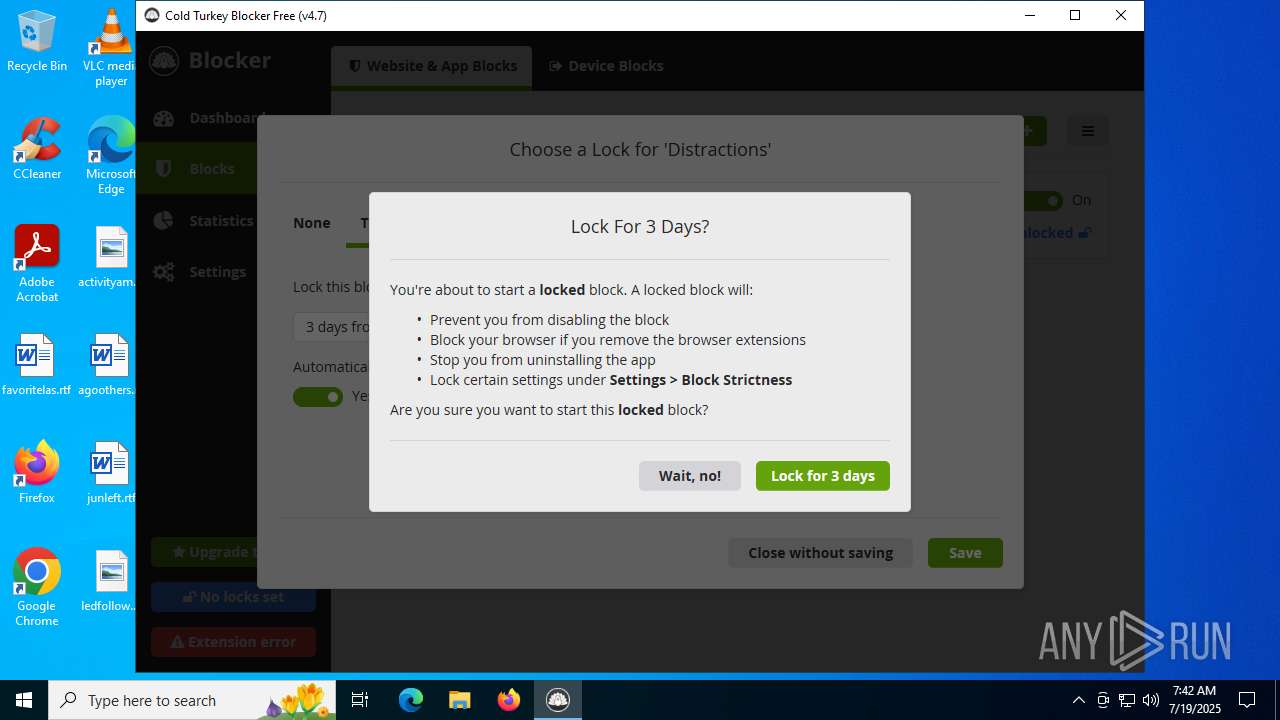Screen dimensions: 1280x720
Task: Open Google Chrome desktop shortcut
Action: tap(37, 588)
